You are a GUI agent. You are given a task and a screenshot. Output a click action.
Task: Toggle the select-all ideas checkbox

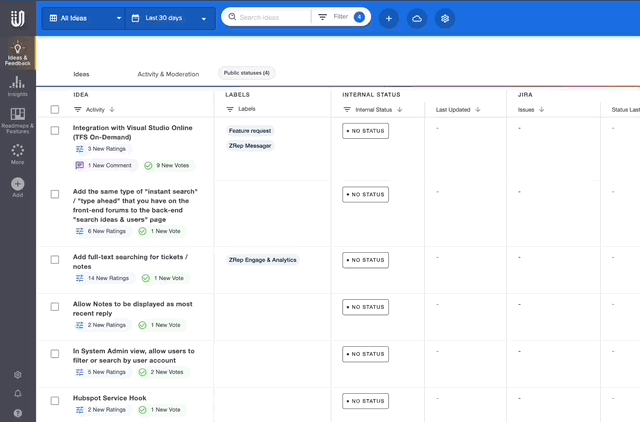coord(55,109)
